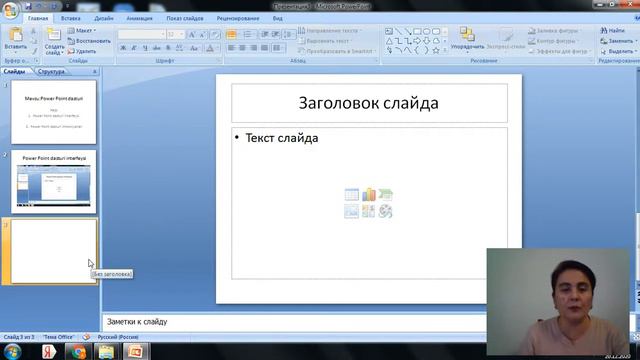The width and height of the screenshot is (640, 360).
Task: Click the spell check icon in status bar
Action: [86, 337]
